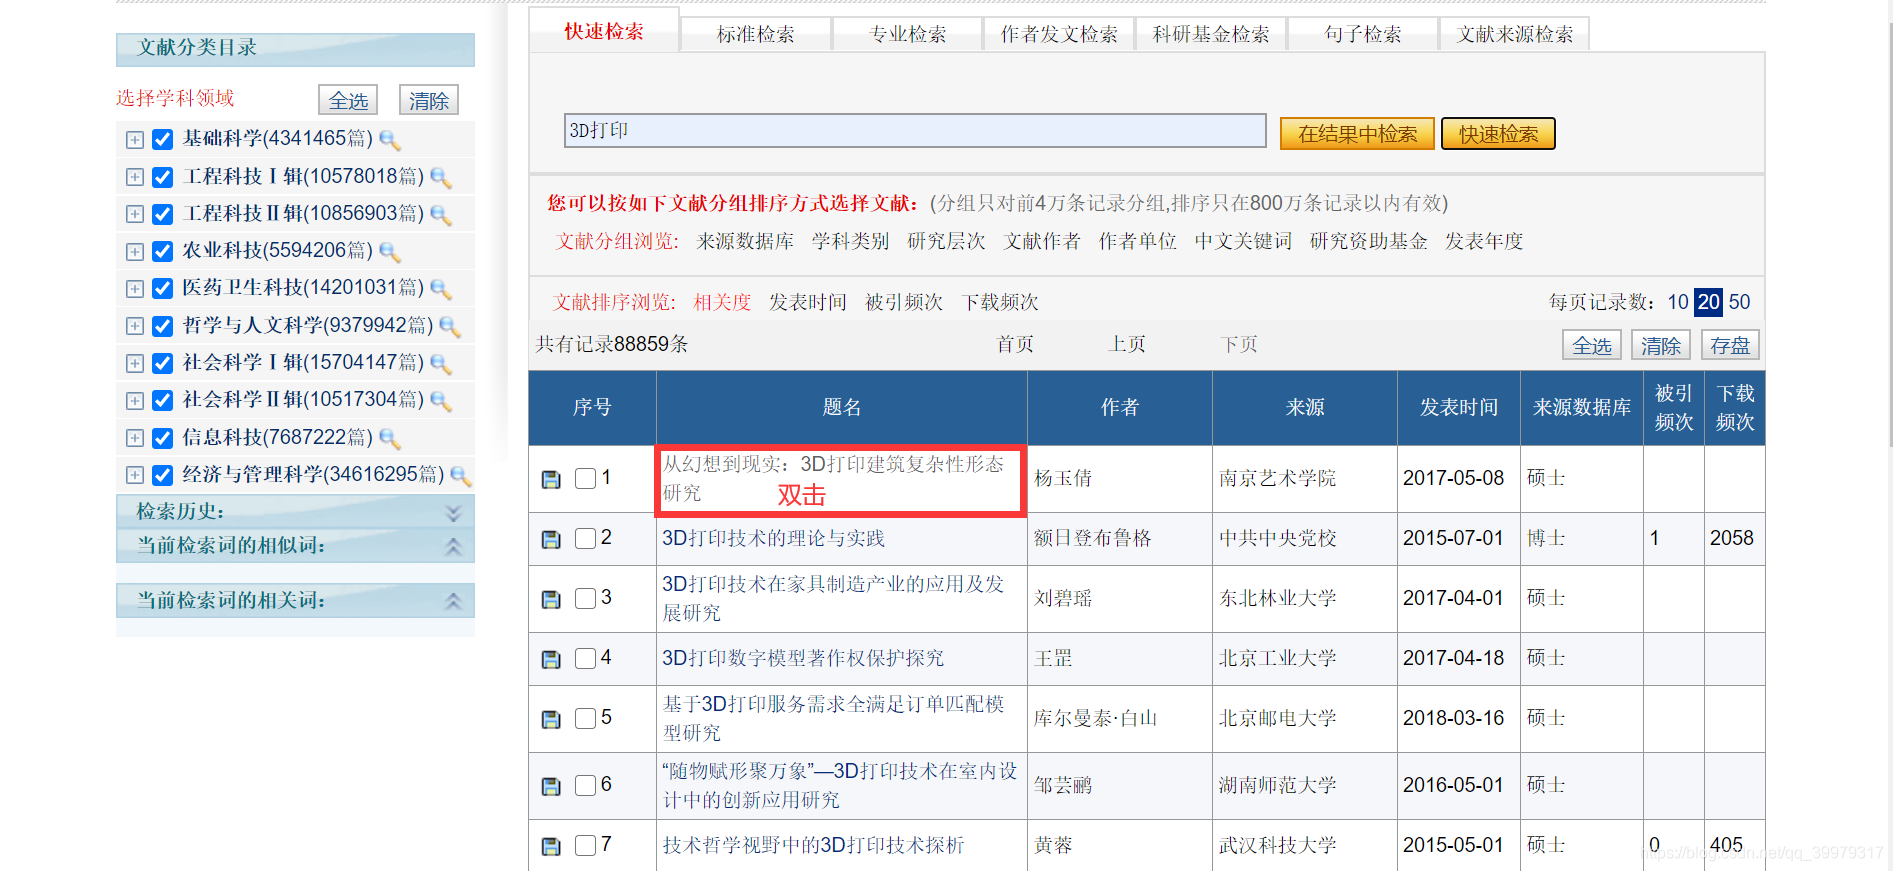This screenshot has height=871, width=1893.
Task: Click magnifier icon beside 基础科学
Action: [x=390, y=140]
